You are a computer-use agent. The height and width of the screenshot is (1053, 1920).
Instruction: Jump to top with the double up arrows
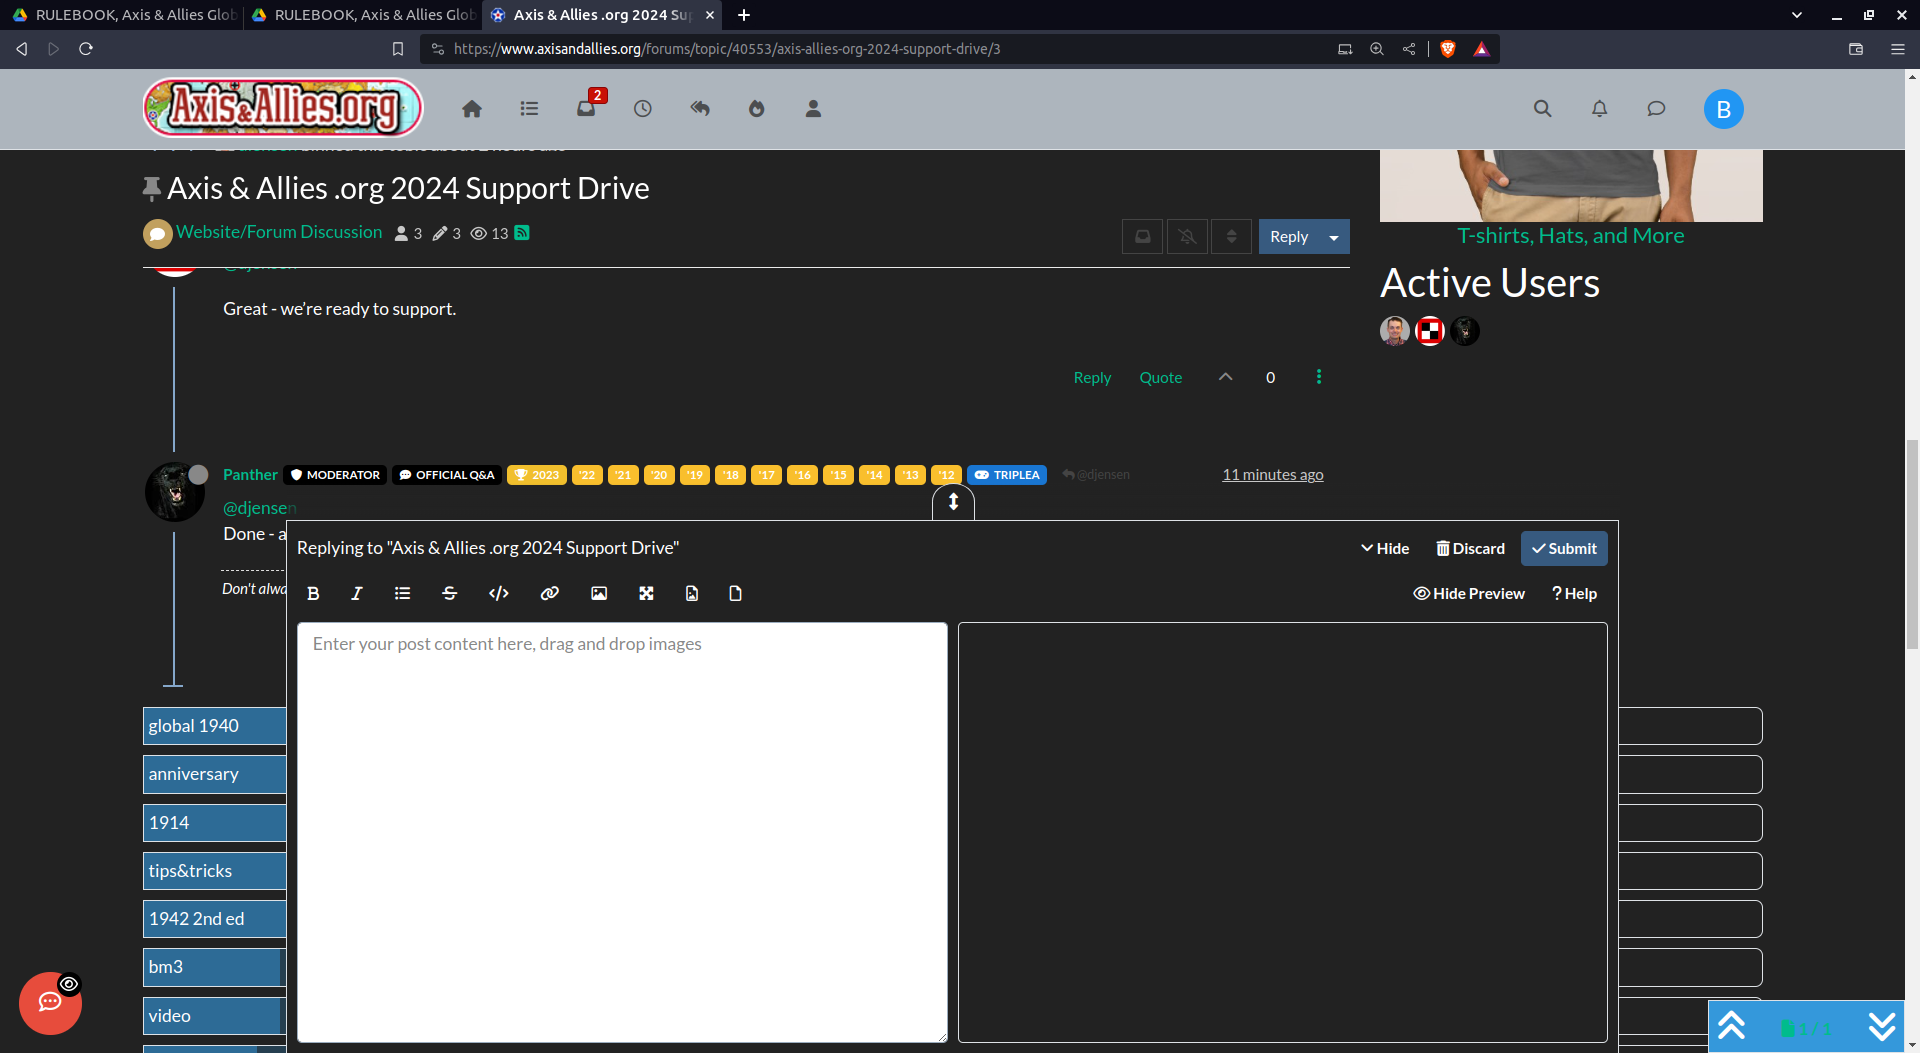pyautogui.click(x=1731, y=1026)
